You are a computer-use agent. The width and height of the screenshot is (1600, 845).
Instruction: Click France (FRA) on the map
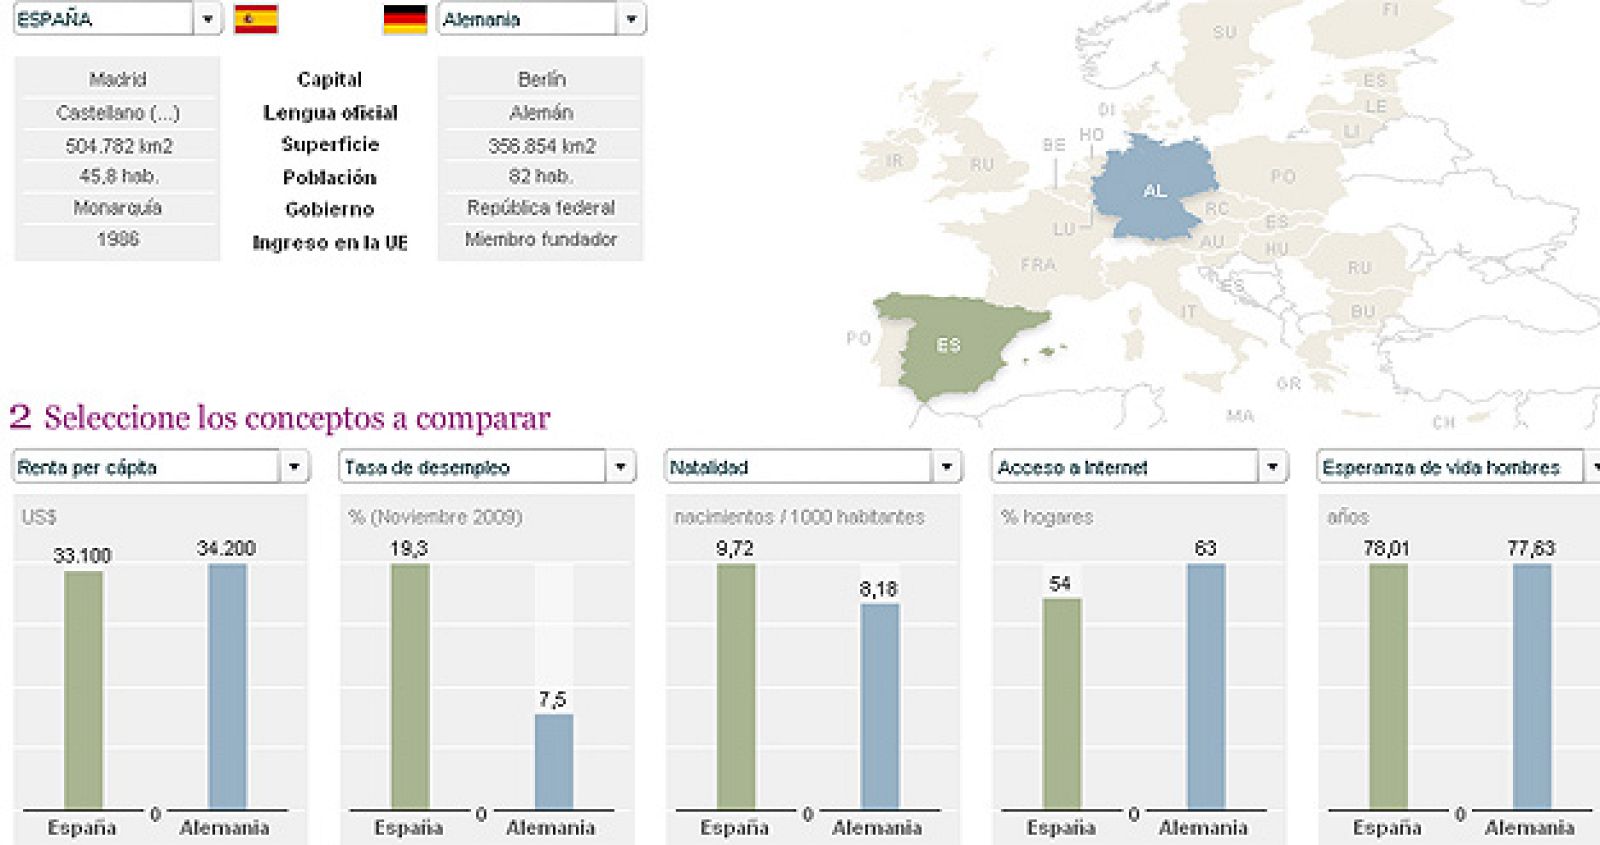(1037, 264)
